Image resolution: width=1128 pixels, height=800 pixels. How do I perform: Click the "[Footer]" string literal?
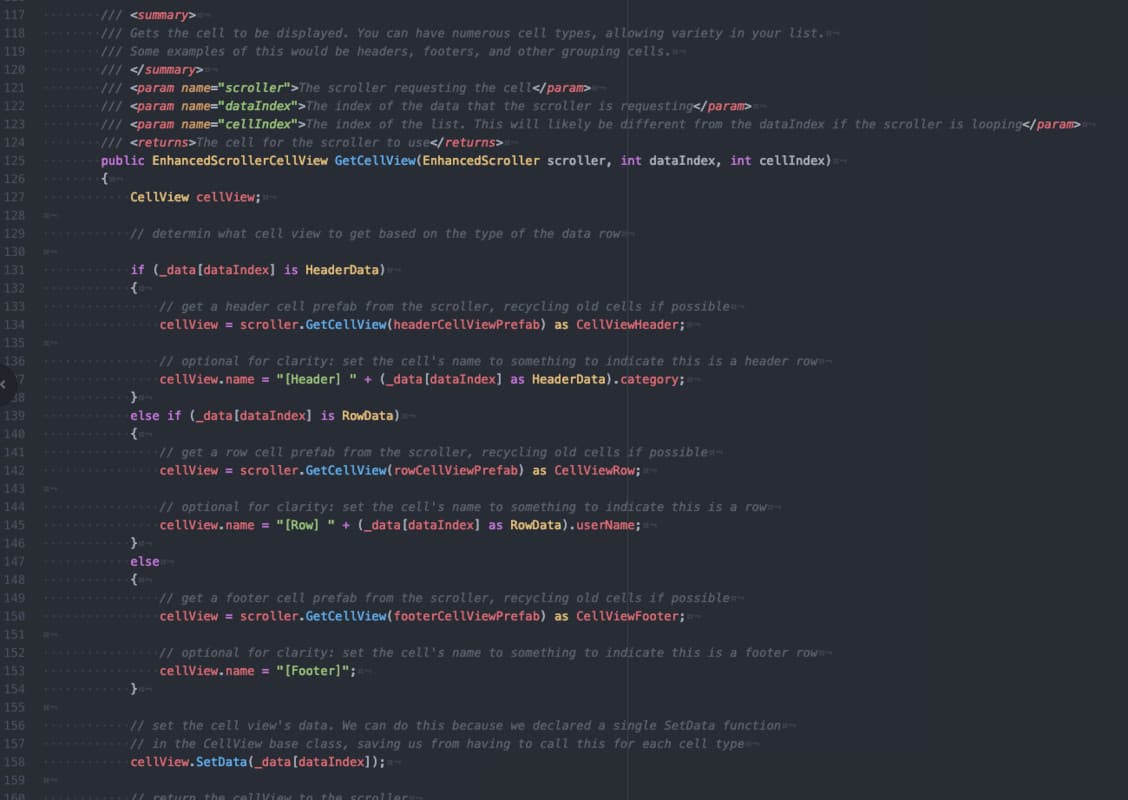click(316, 671)
